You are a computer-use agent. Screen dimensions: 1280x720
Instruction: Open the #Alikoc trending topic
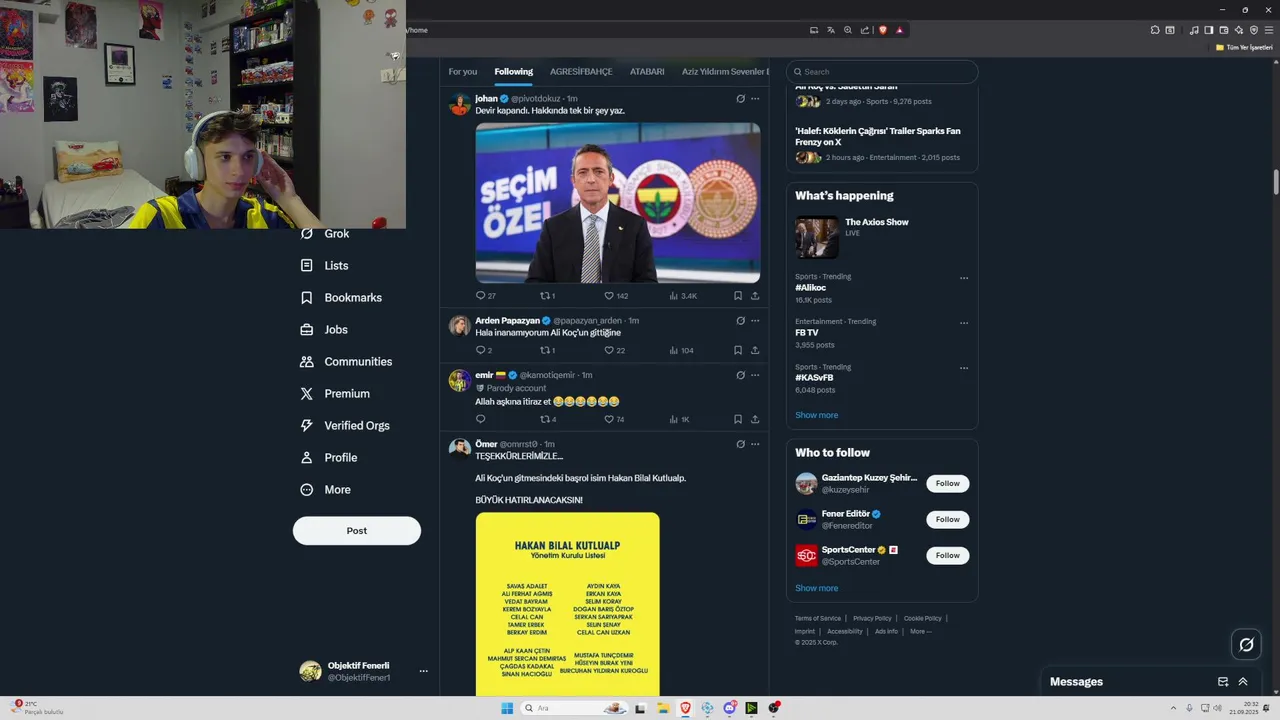810,288
